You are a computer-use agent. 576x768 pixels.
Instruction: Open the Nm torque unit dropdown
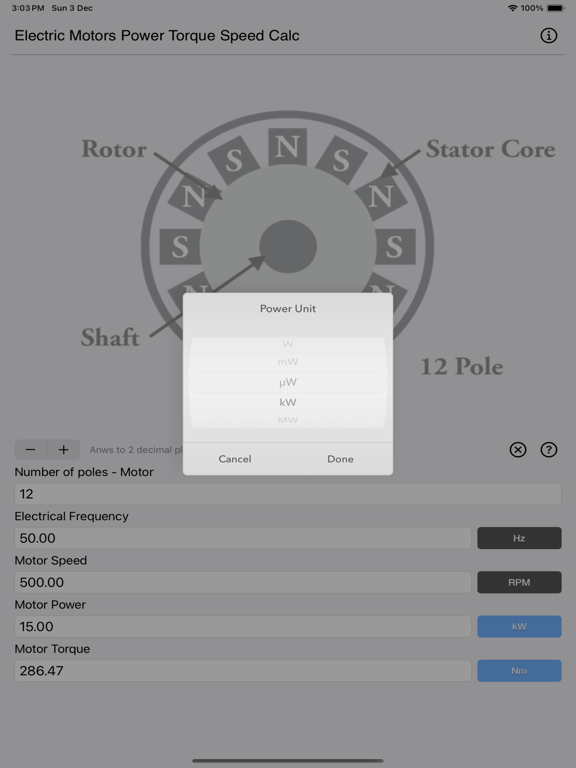pyautogui.click(x=519, y=671)
